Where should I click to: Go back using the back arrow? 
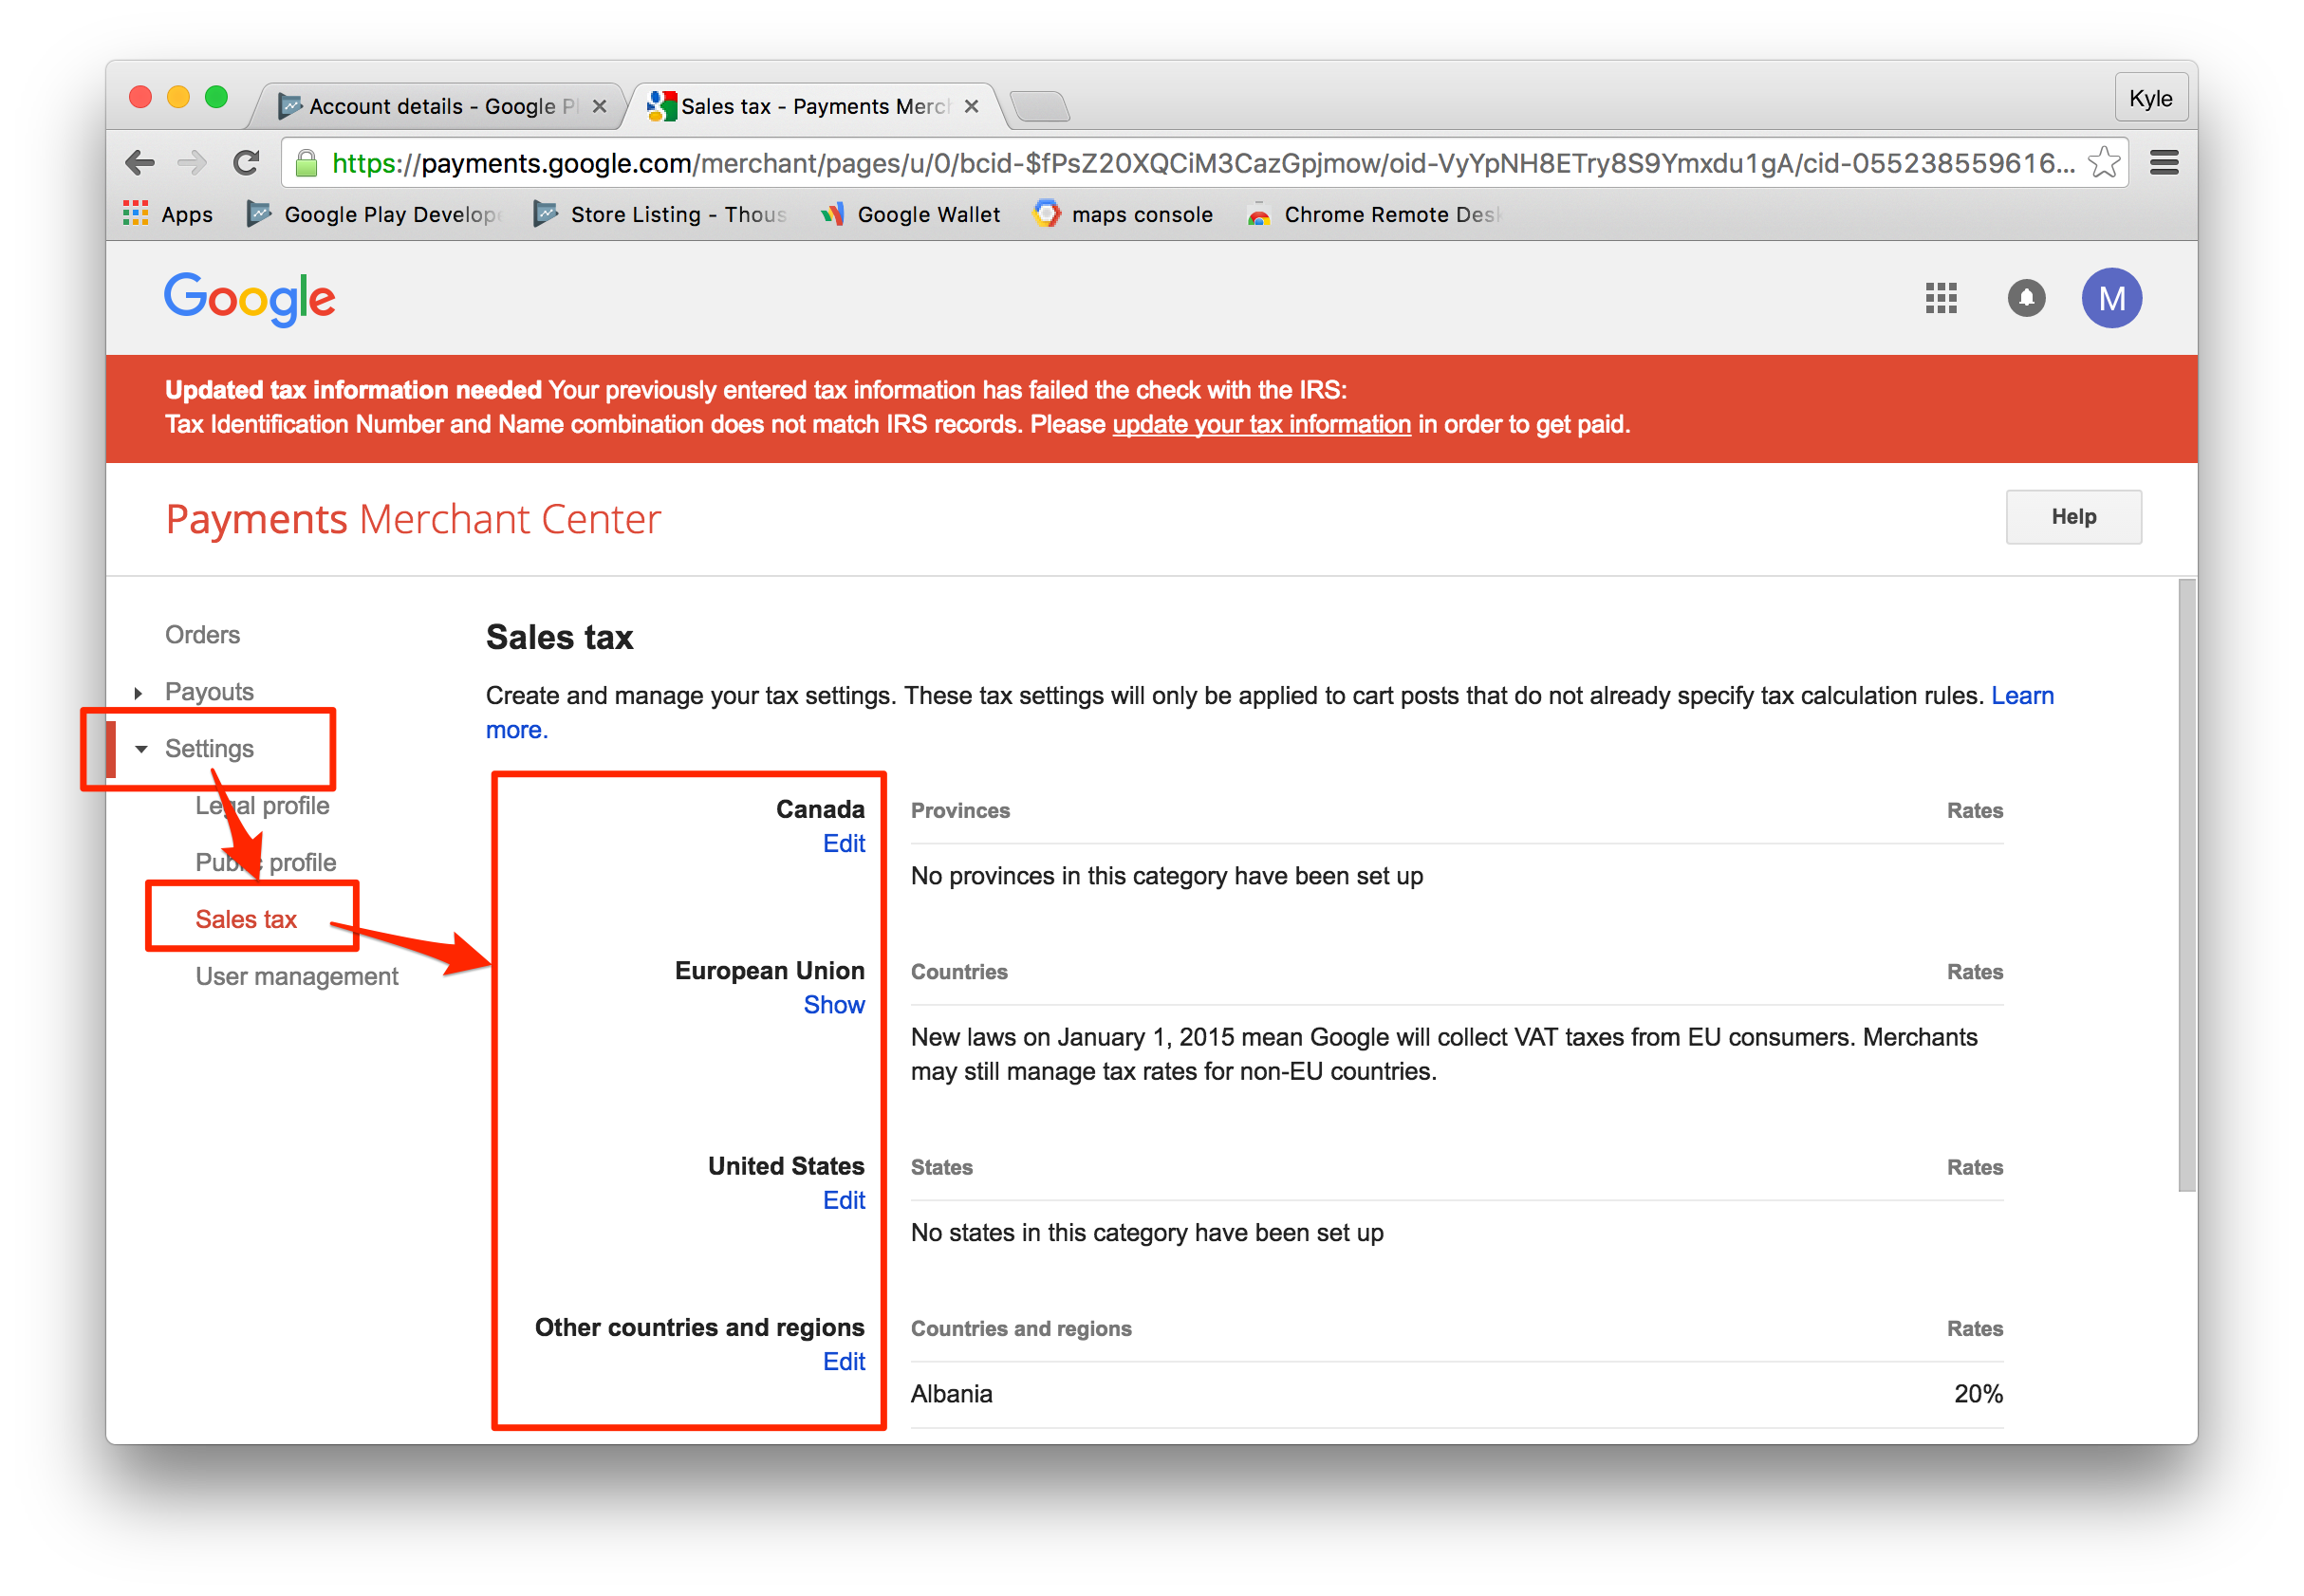coord(140,162)
